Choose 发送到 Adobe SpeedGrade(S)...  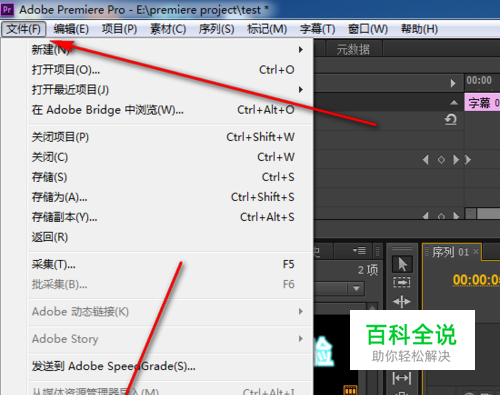coord(170,366)
